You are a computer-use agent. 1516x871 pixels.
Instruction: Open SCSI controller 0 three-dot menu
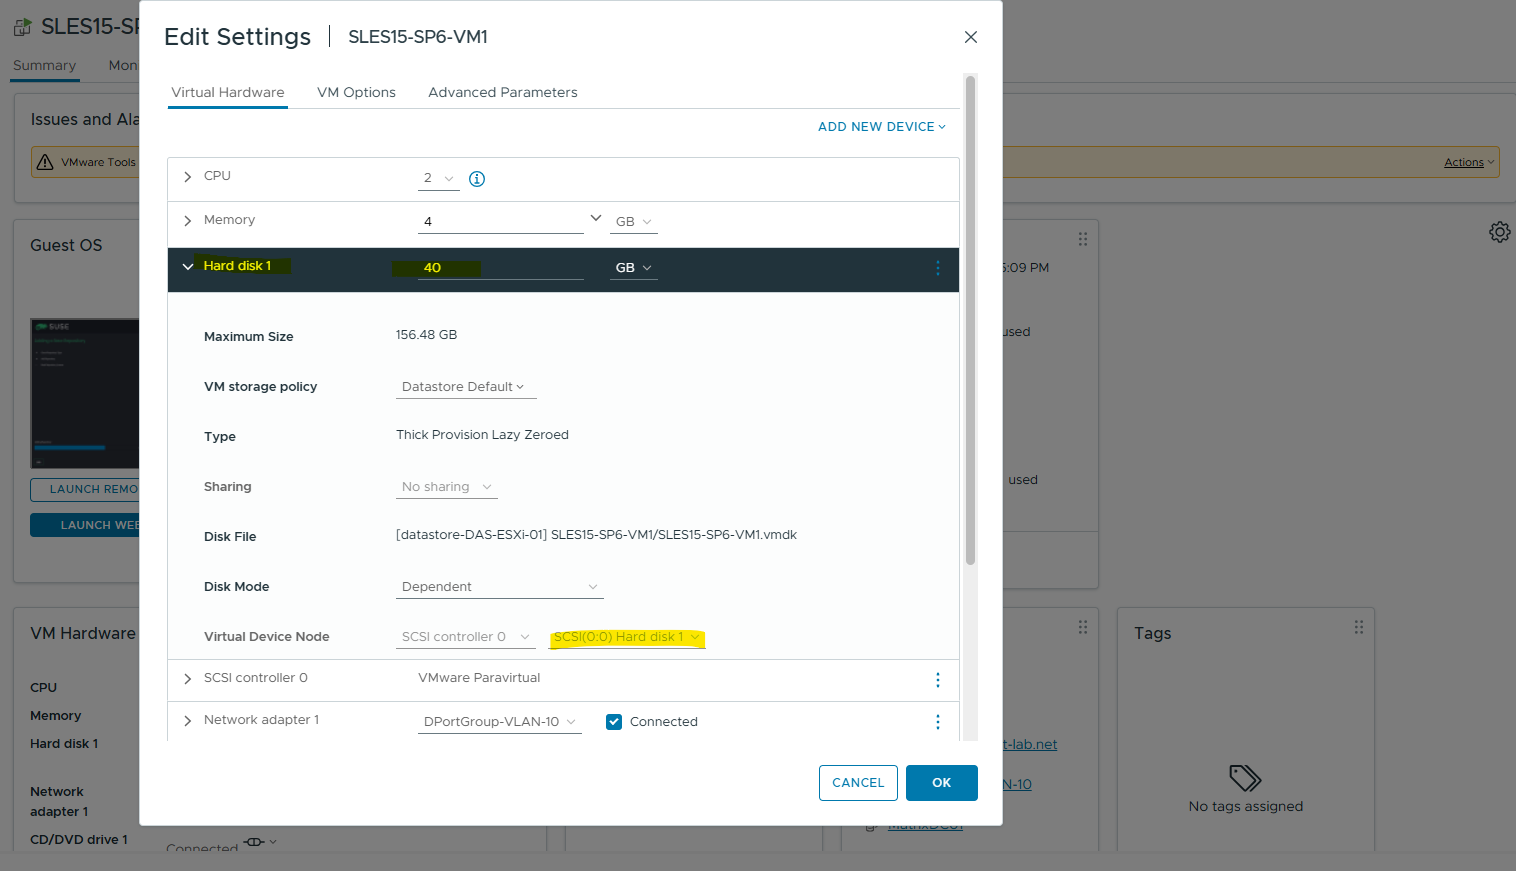coord(937,680)
